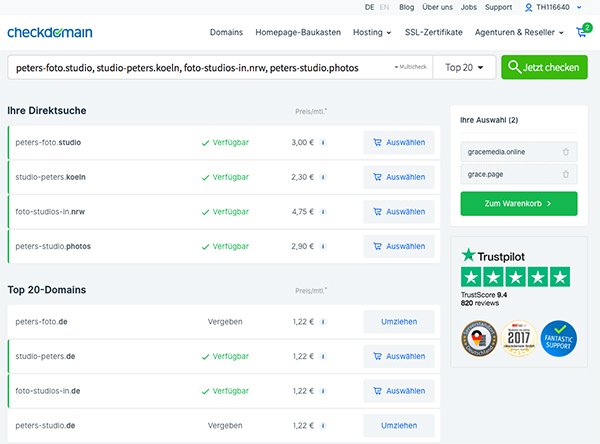
Task: Click grace.page in Ihre Auswahl
Action: tap(485, 175)
